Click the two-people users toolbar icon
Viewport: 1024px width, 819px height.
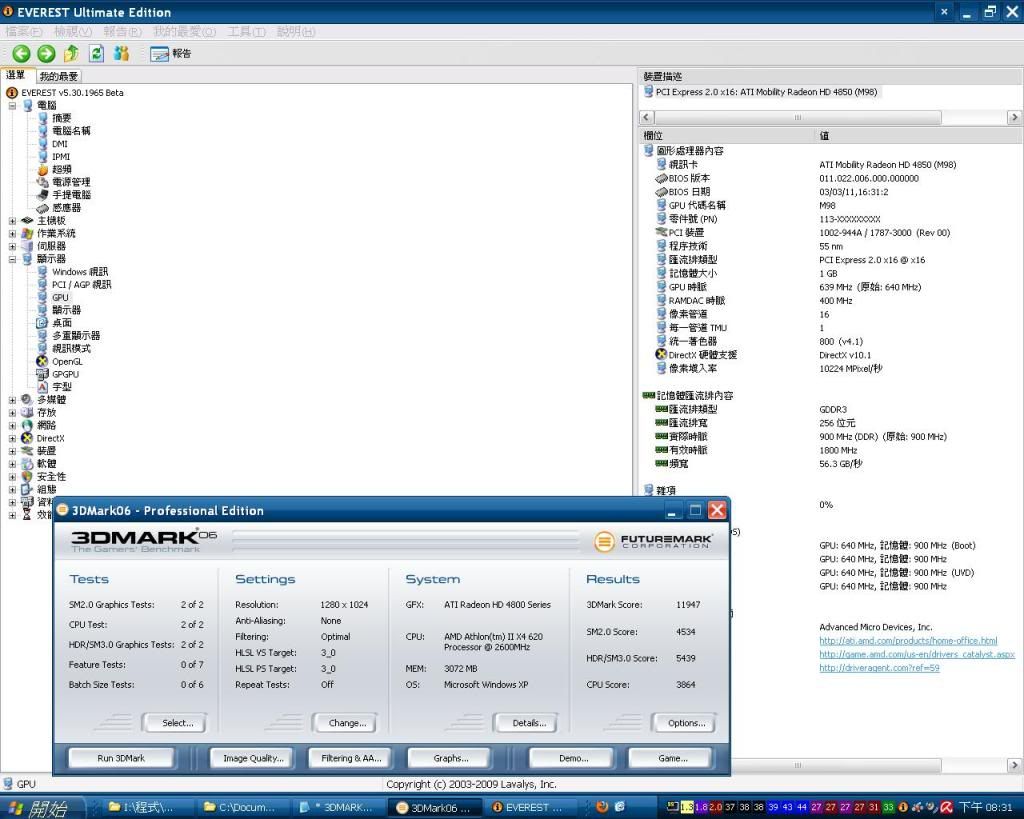(121, 54)
